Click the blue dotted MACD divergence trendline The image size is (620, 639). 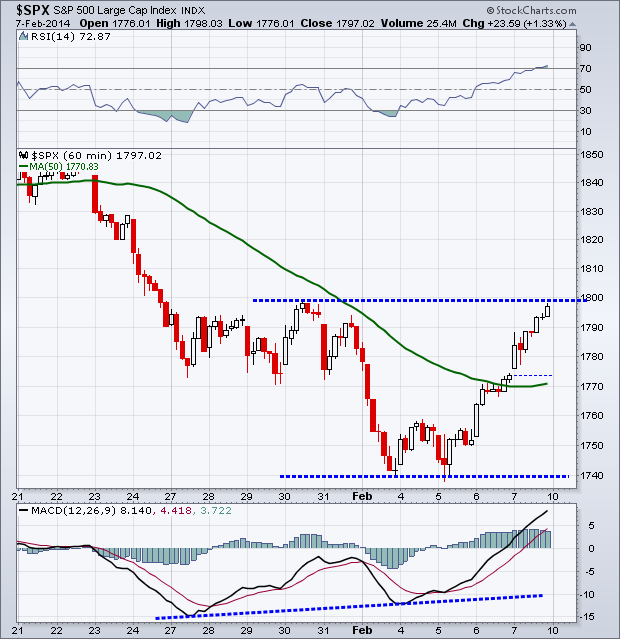coord(350,607)
